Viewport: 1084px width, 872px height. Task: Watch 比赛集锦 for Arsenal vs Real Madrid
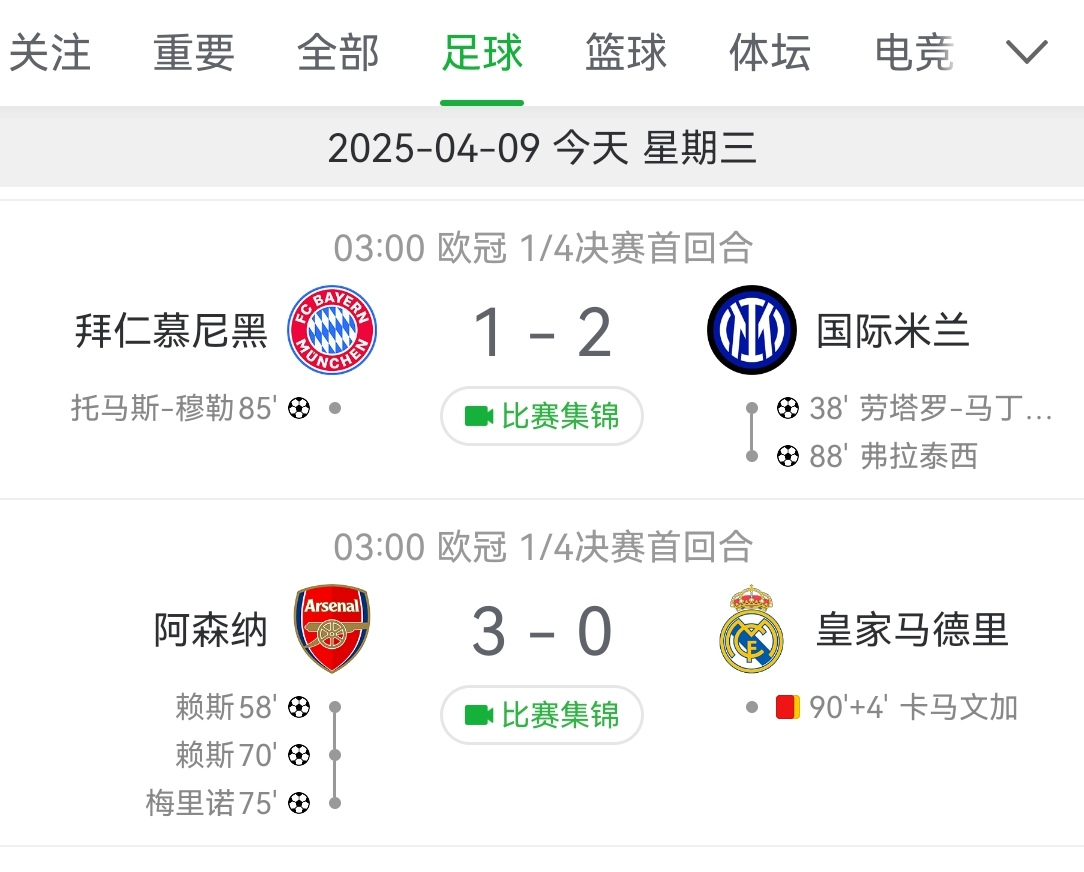click(x=542, y=715)
